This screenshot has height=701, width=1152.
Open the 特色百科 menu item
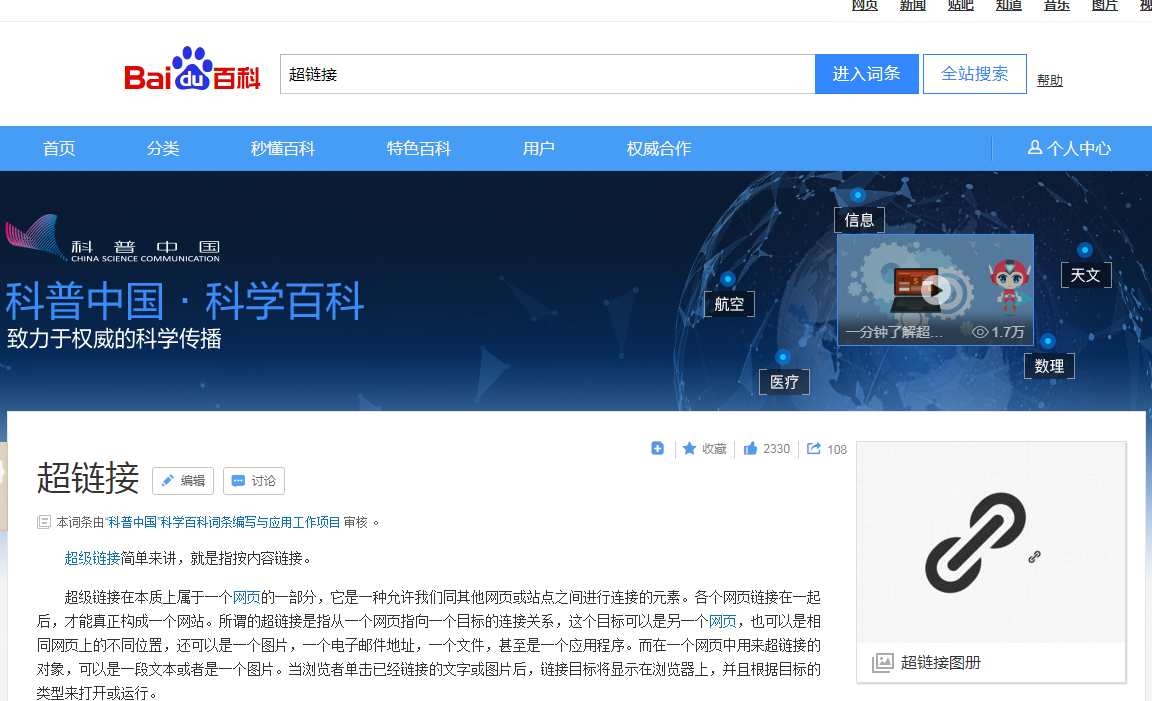(418, 148)
